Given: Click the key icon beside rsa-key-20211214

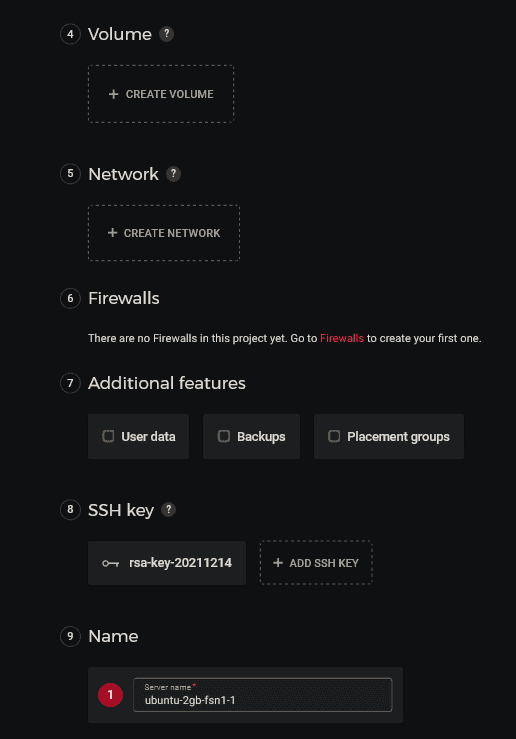Looking at the screenshot, I should [x=110, y=563].
